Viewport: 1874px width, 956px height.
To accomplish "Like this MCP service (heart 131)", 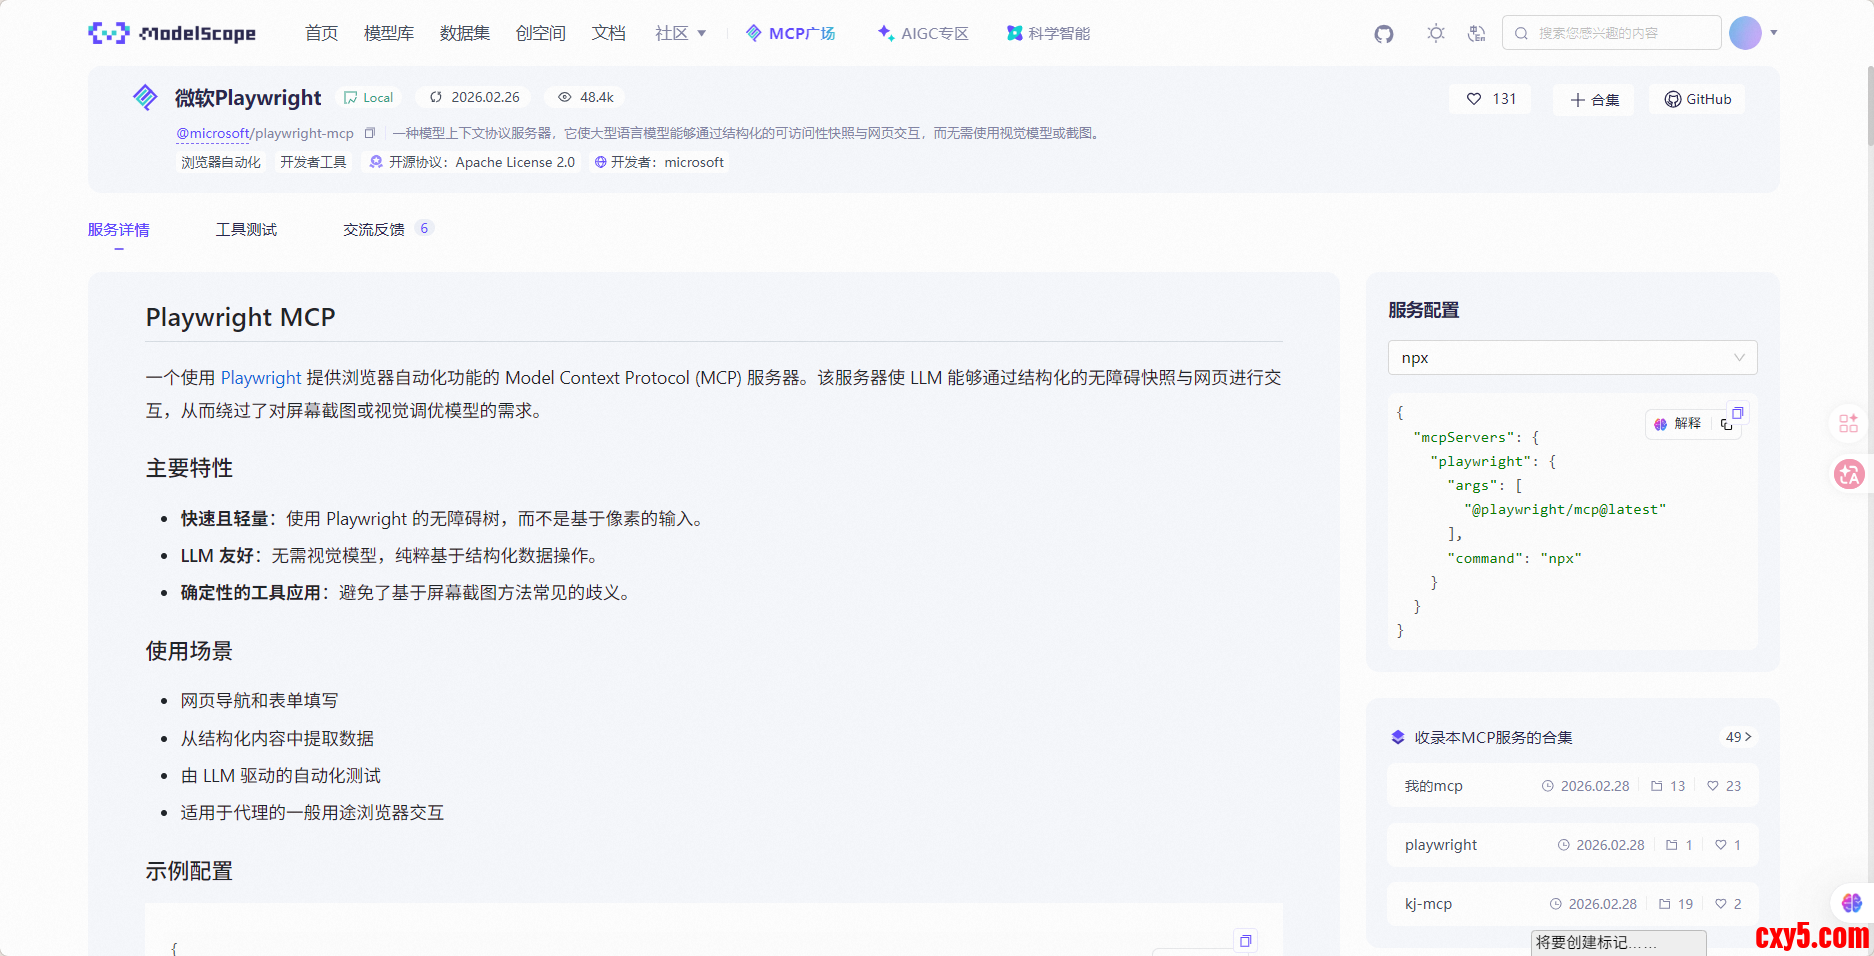I will click(x=1490, y=99).
